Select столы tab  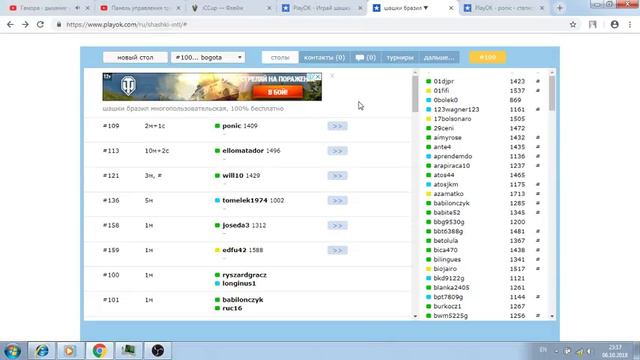tap(280, 58)
